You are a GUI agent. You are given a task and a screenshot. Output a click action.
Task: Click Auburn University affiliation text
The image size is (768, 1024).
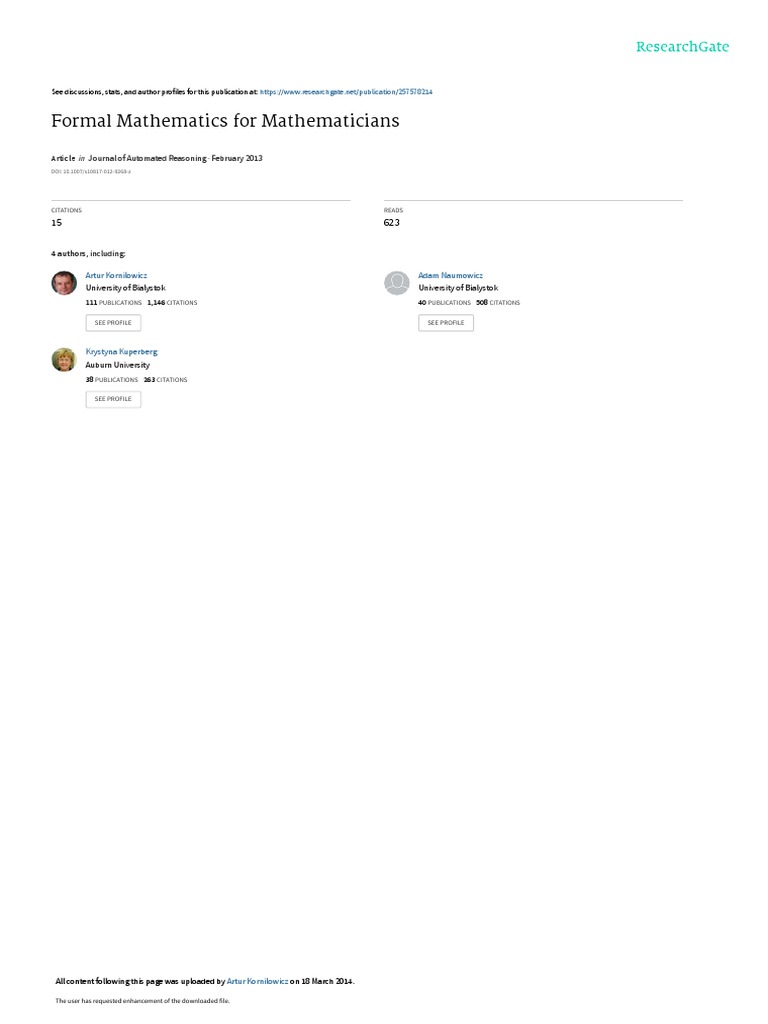click(118, 365)
